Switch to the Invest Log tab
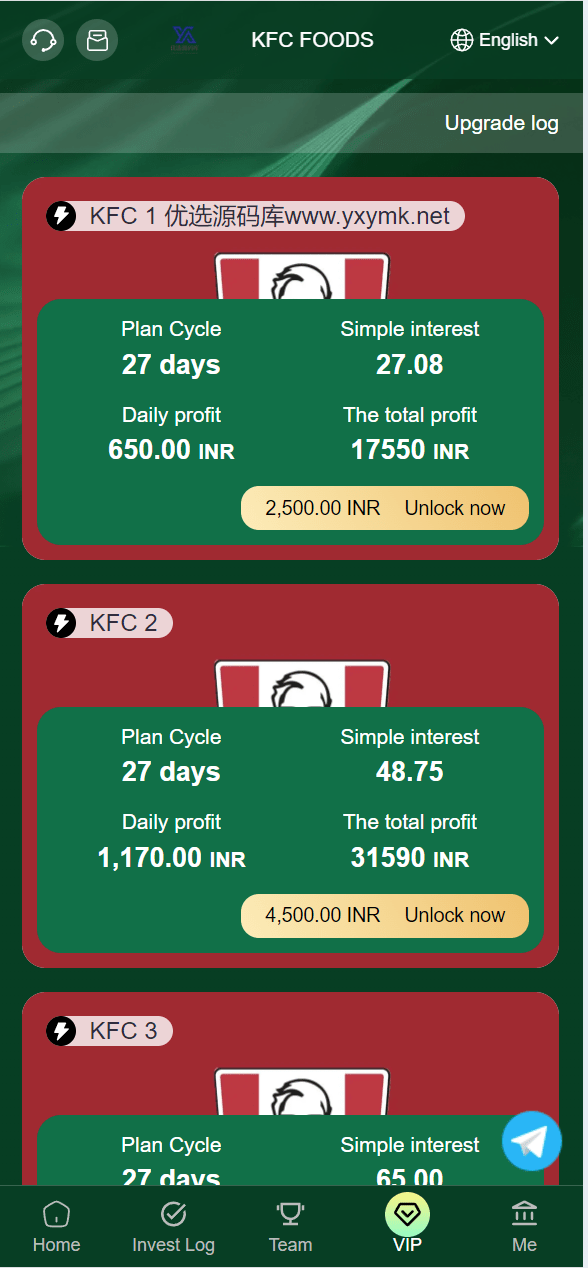This screenshot has width=588, height=1268. pyautogui.click(x=173, y=1227)
